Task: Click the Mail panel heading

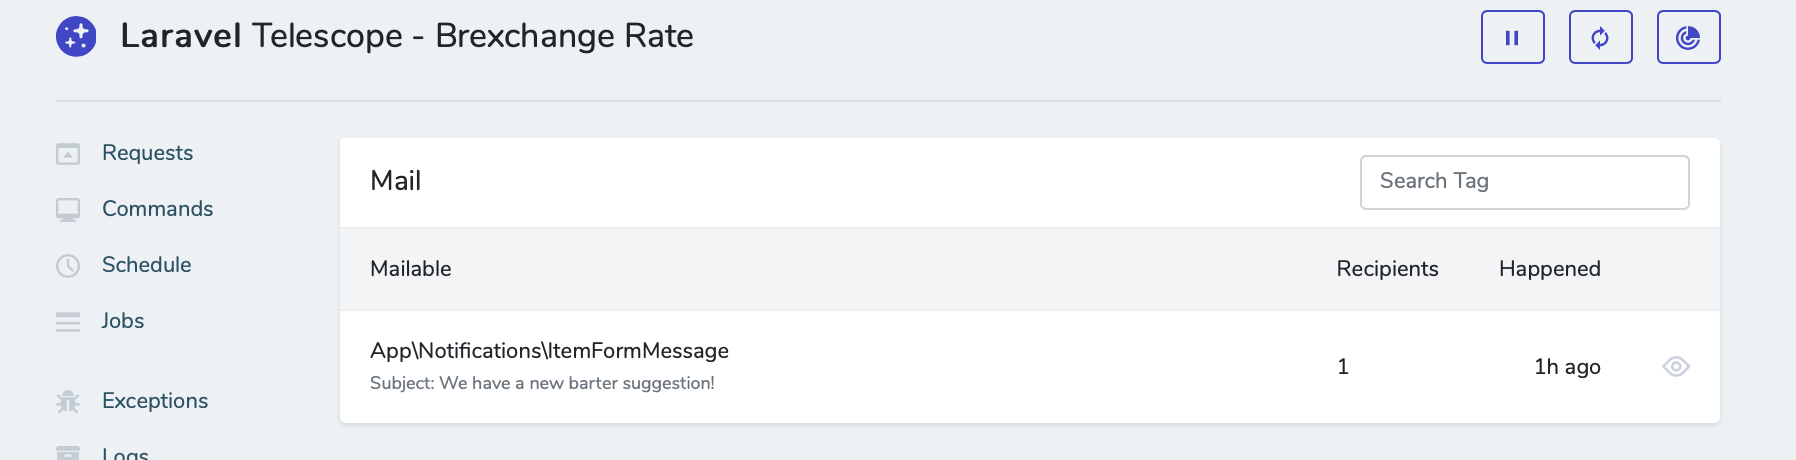Action: click(x=396, y=181)
